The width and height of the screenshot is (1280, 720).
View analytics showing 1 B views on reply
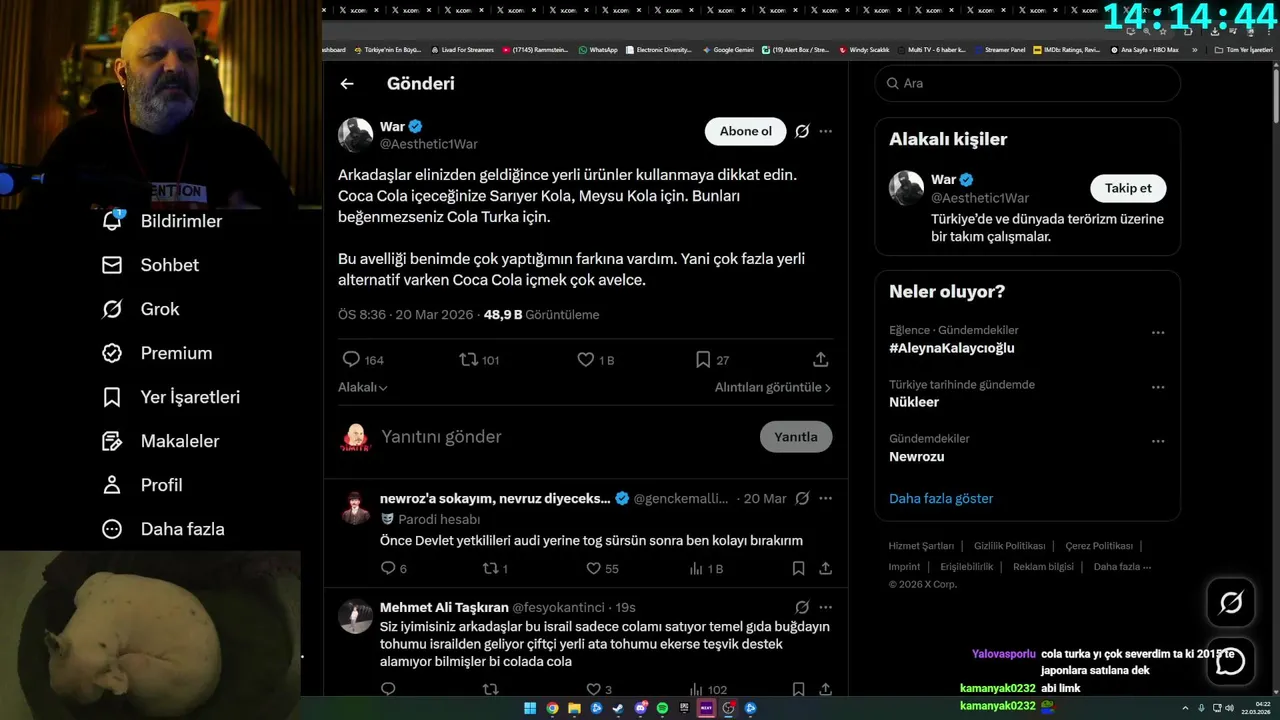(x=706, y=568)
